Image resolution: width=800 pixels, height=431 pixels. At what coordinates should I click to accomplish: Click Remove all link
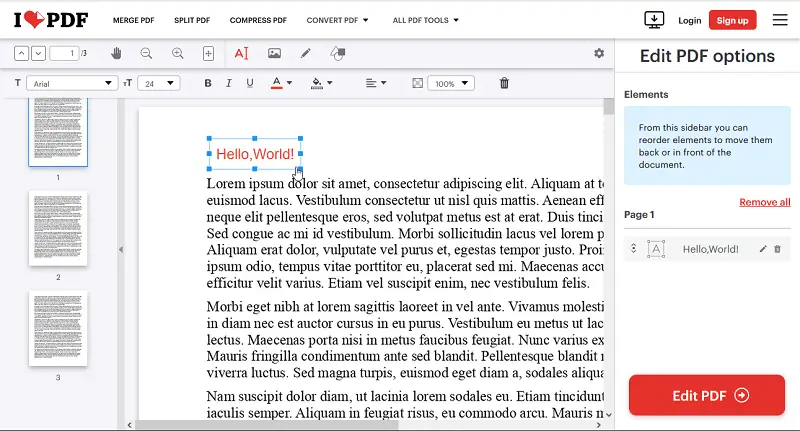click(765, 202)
